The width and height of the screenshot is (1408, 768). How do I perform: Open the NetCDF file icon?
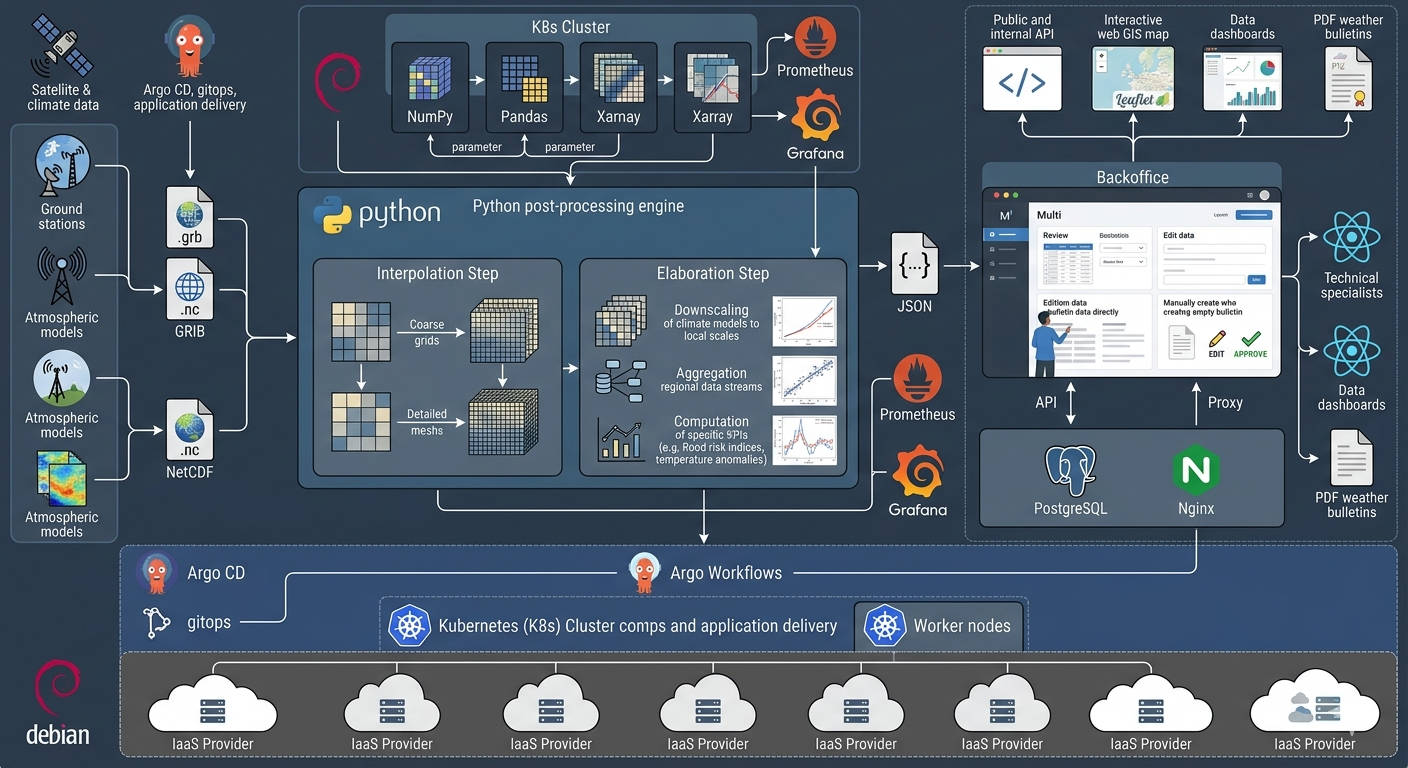click(190, 430)
